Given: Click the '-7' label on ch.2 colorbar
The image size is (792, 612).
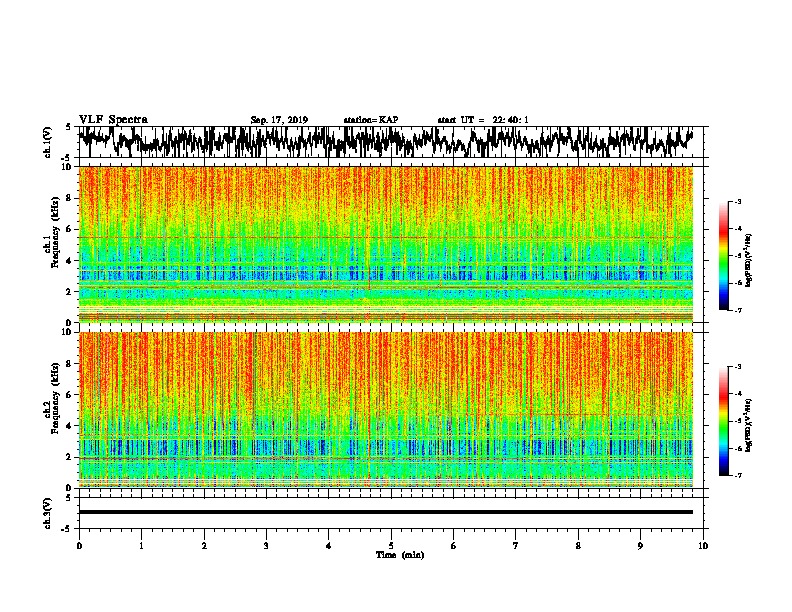Looking at the screenshot, I should pyautogui.click(x=737, y=475).
